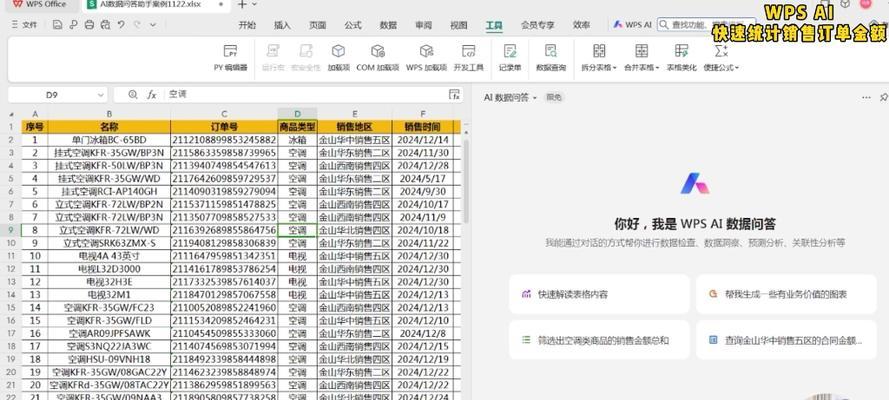Image resolution: width=889 pixels, height=400 pixels.
Task: Redo the last undone action
Action: [x=137, y=25]
